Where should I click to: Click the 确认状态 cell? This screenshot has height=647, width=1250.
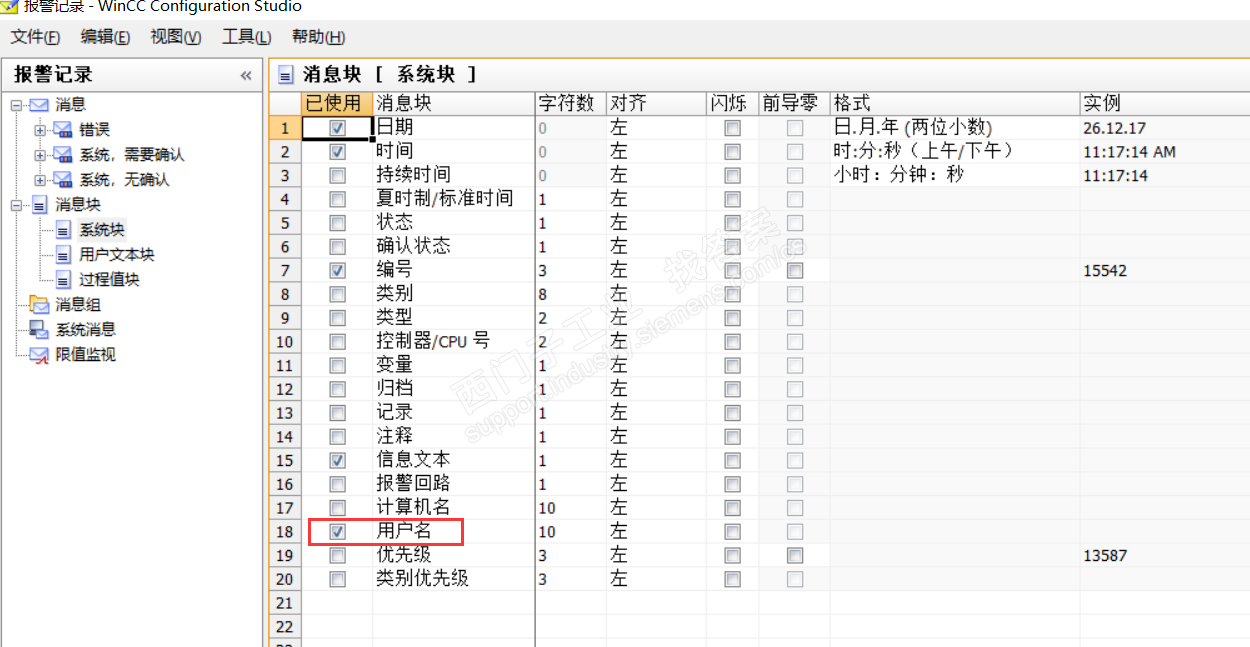click(x=454, y=246)
